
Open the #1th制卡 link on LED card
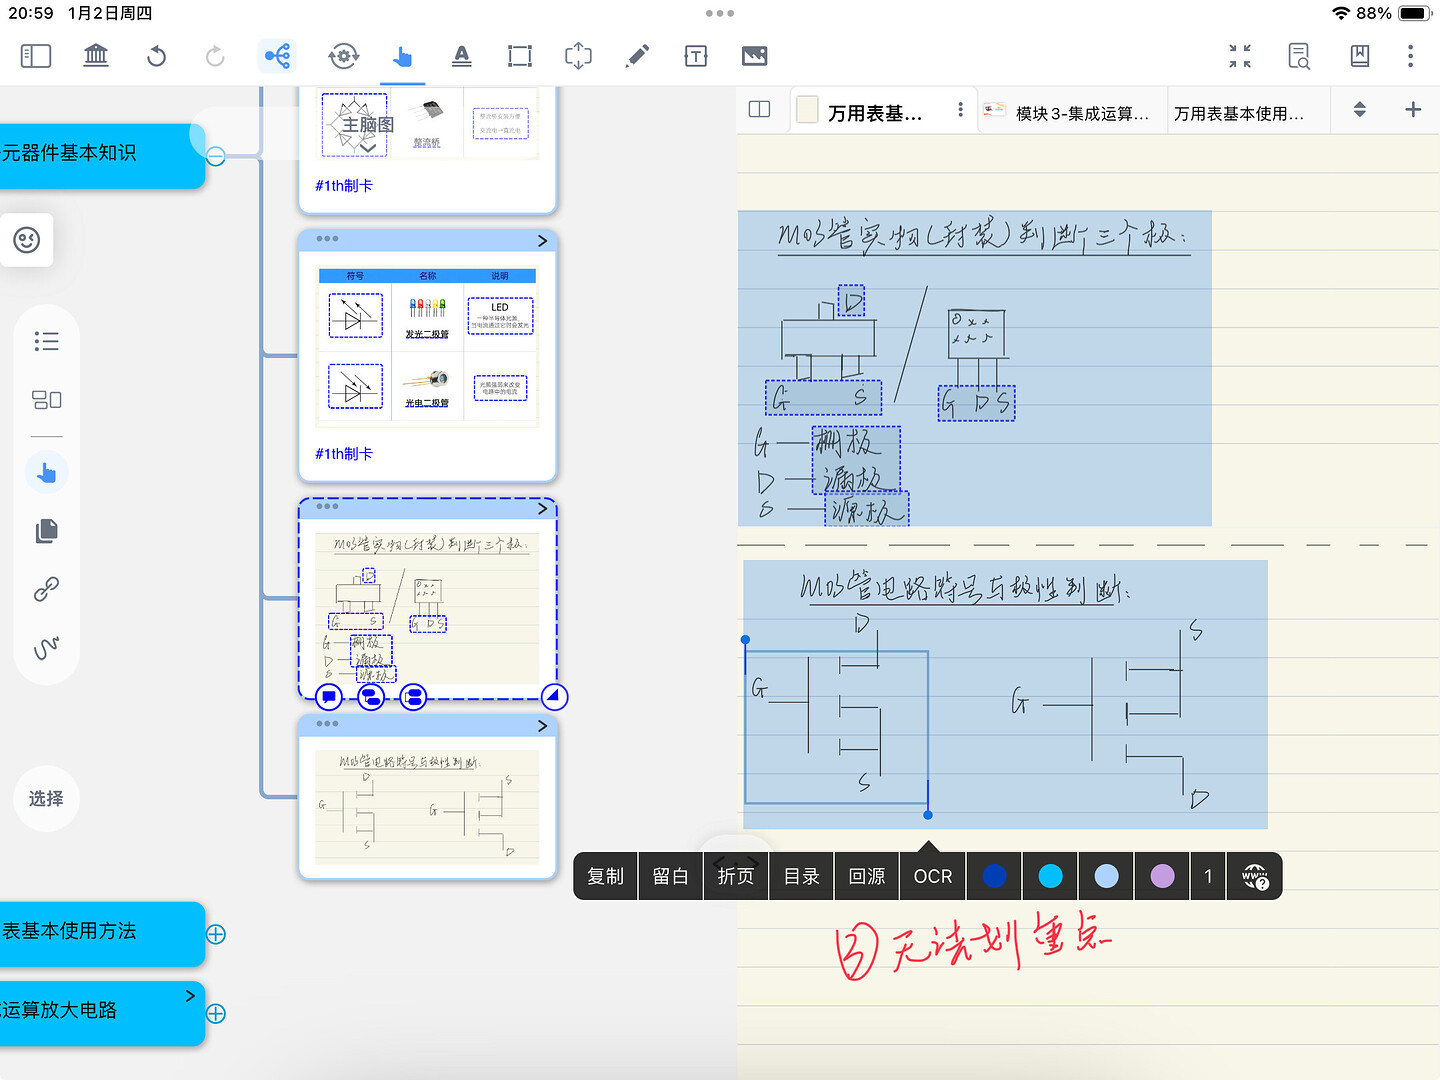(x=344, y=453)
